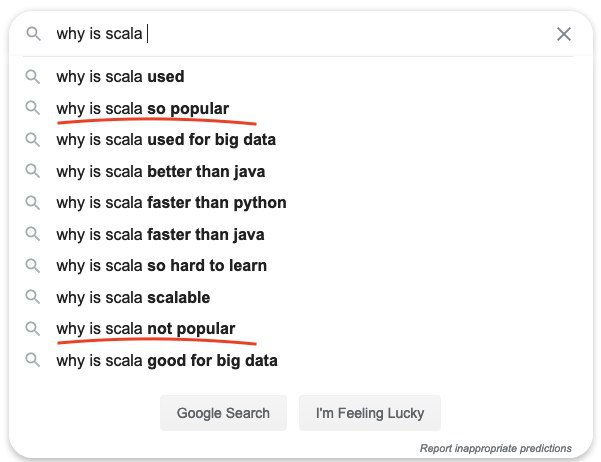Click the magnifier beside "better than java"

coord(33,171)
